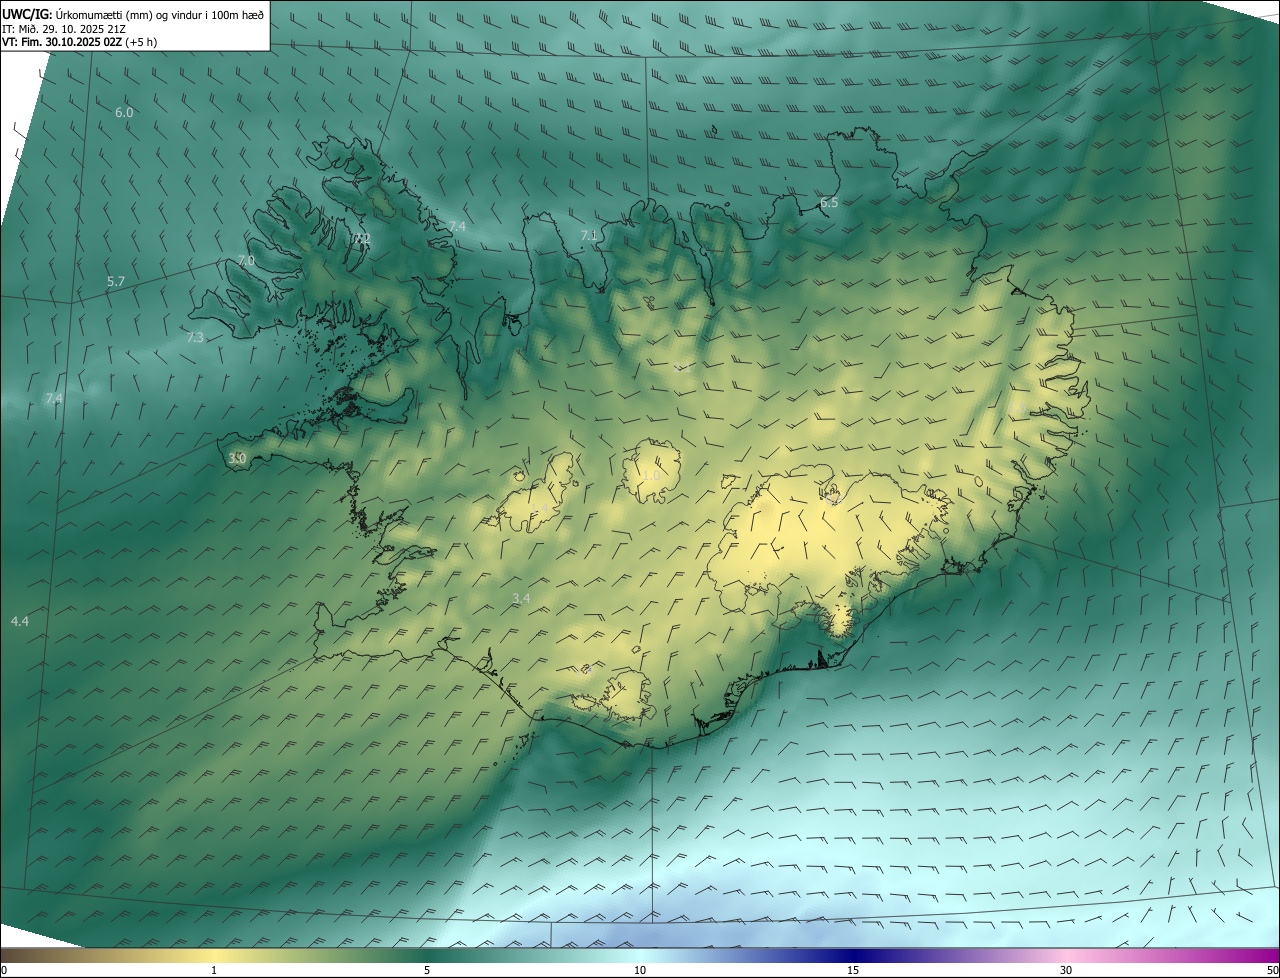
Task: Pick the 7.0 label on the Westfjords
Action: [x=246, y=261]
